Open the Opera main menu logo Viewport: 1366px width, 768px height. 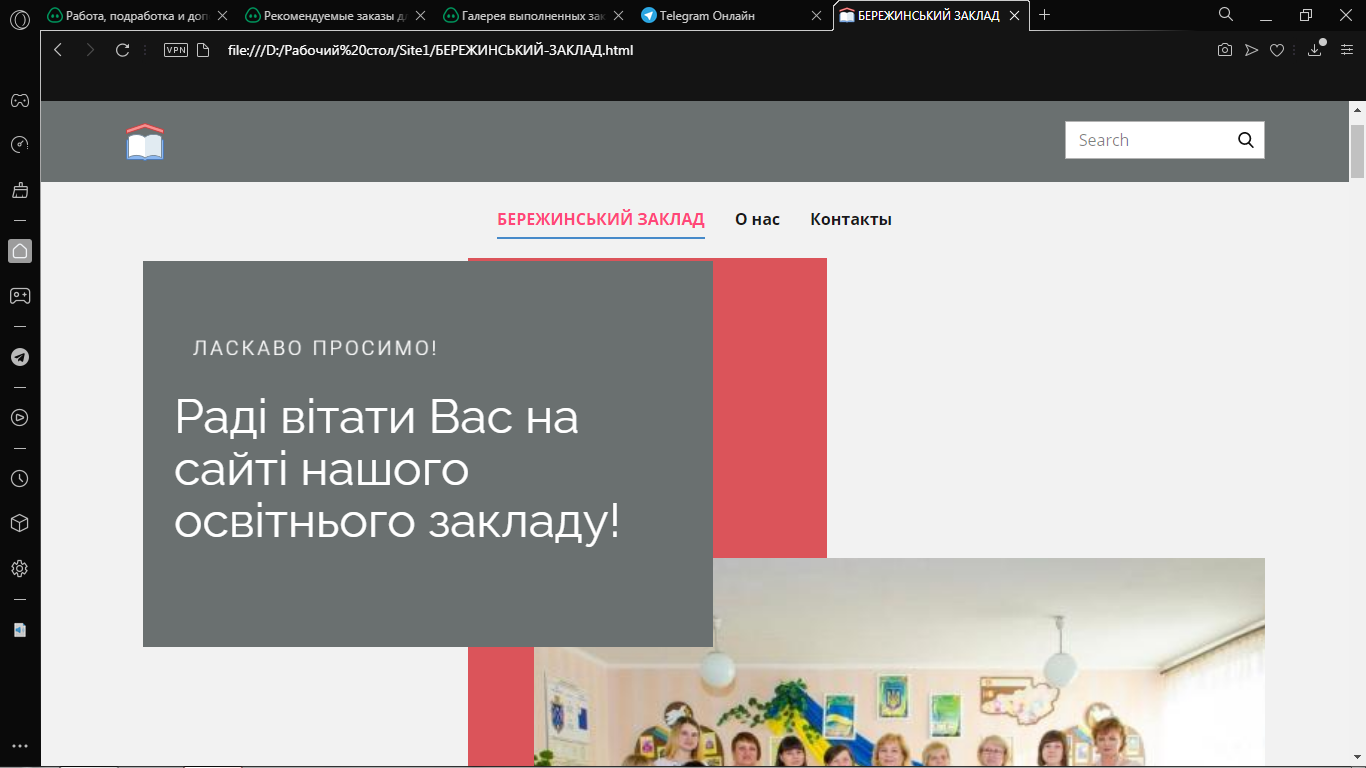[19, 19]
